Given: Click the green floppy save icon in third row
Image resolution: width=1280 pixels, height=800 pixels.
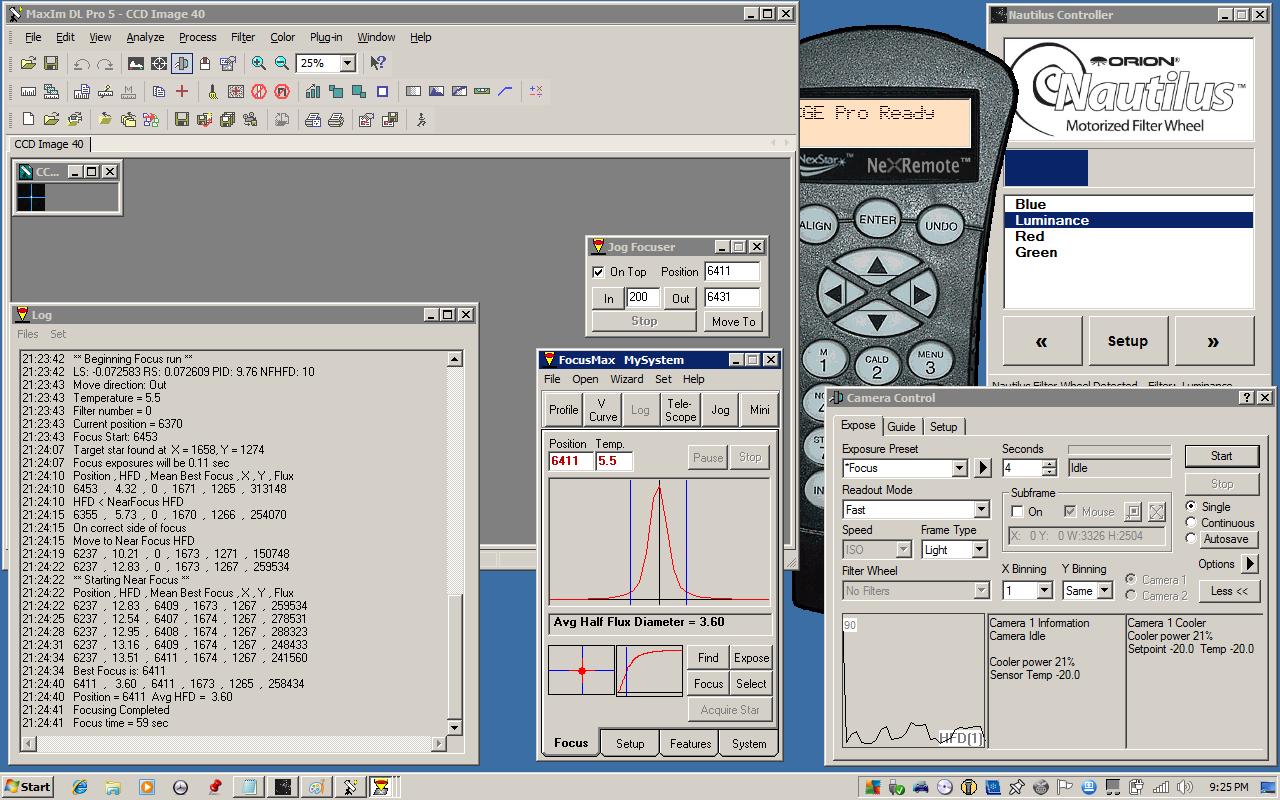Looking at the screenshot, I should [181, 119].
